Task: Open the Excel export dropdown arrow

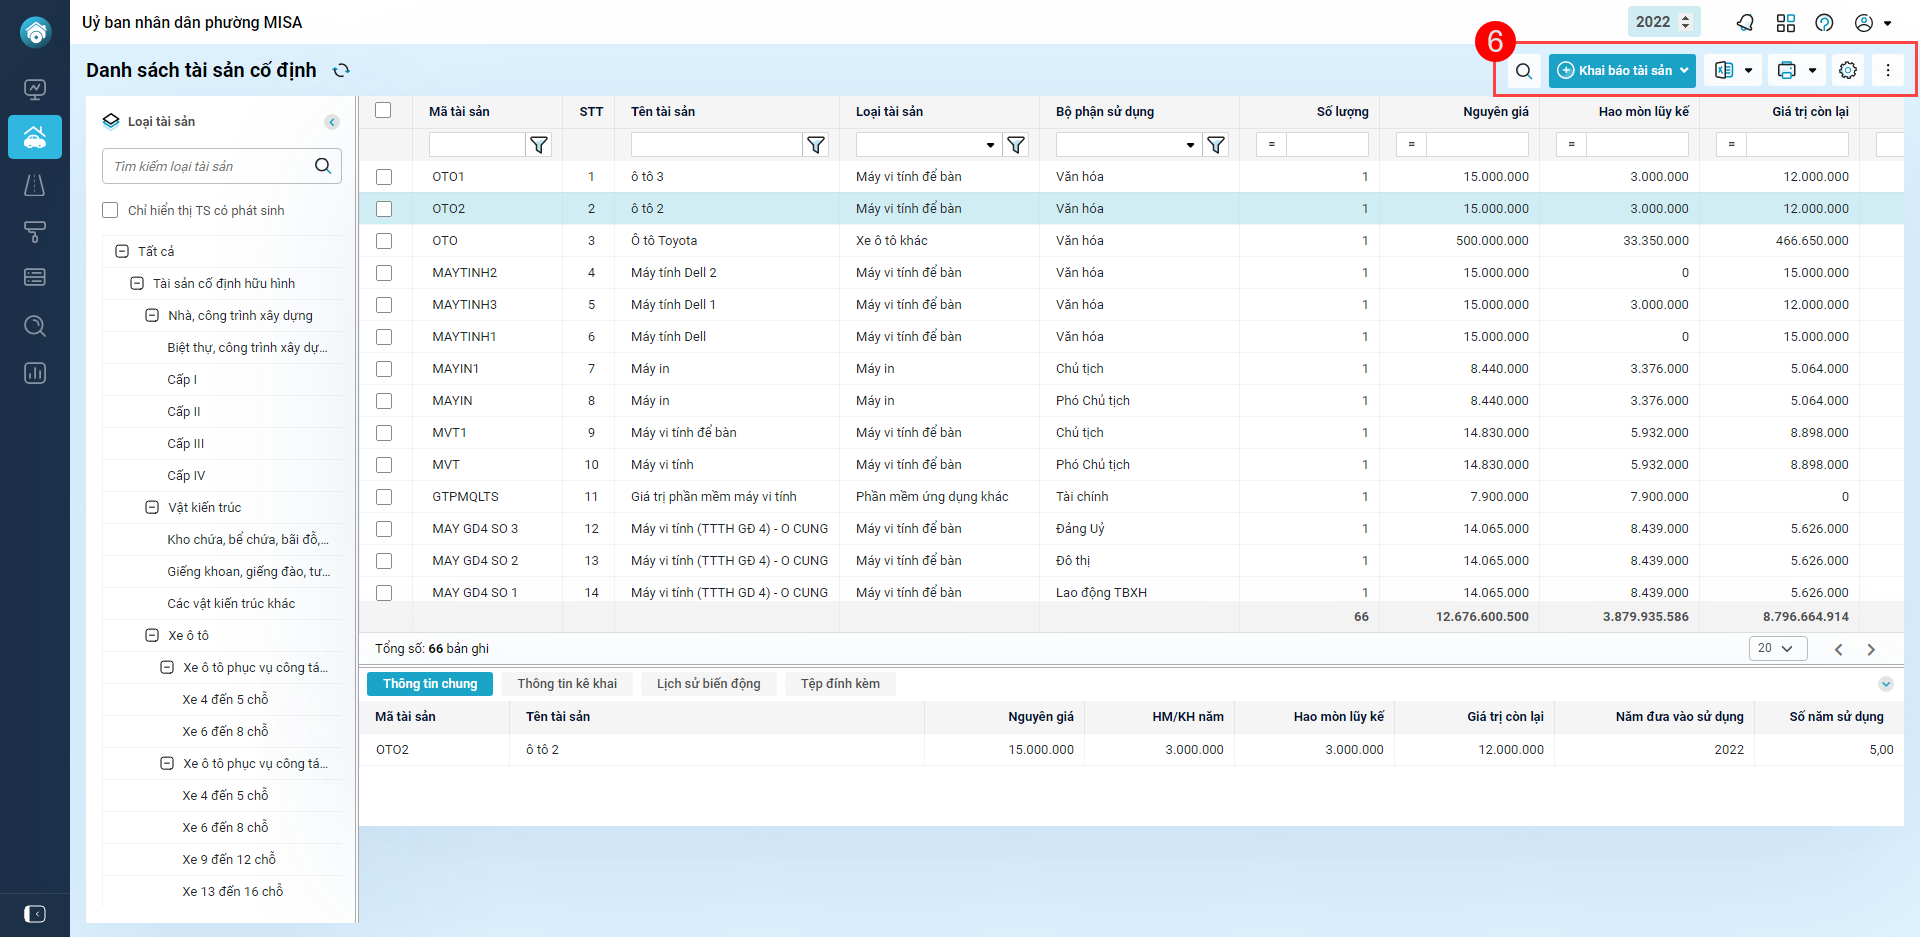Action: click(x=1748, y=71)
